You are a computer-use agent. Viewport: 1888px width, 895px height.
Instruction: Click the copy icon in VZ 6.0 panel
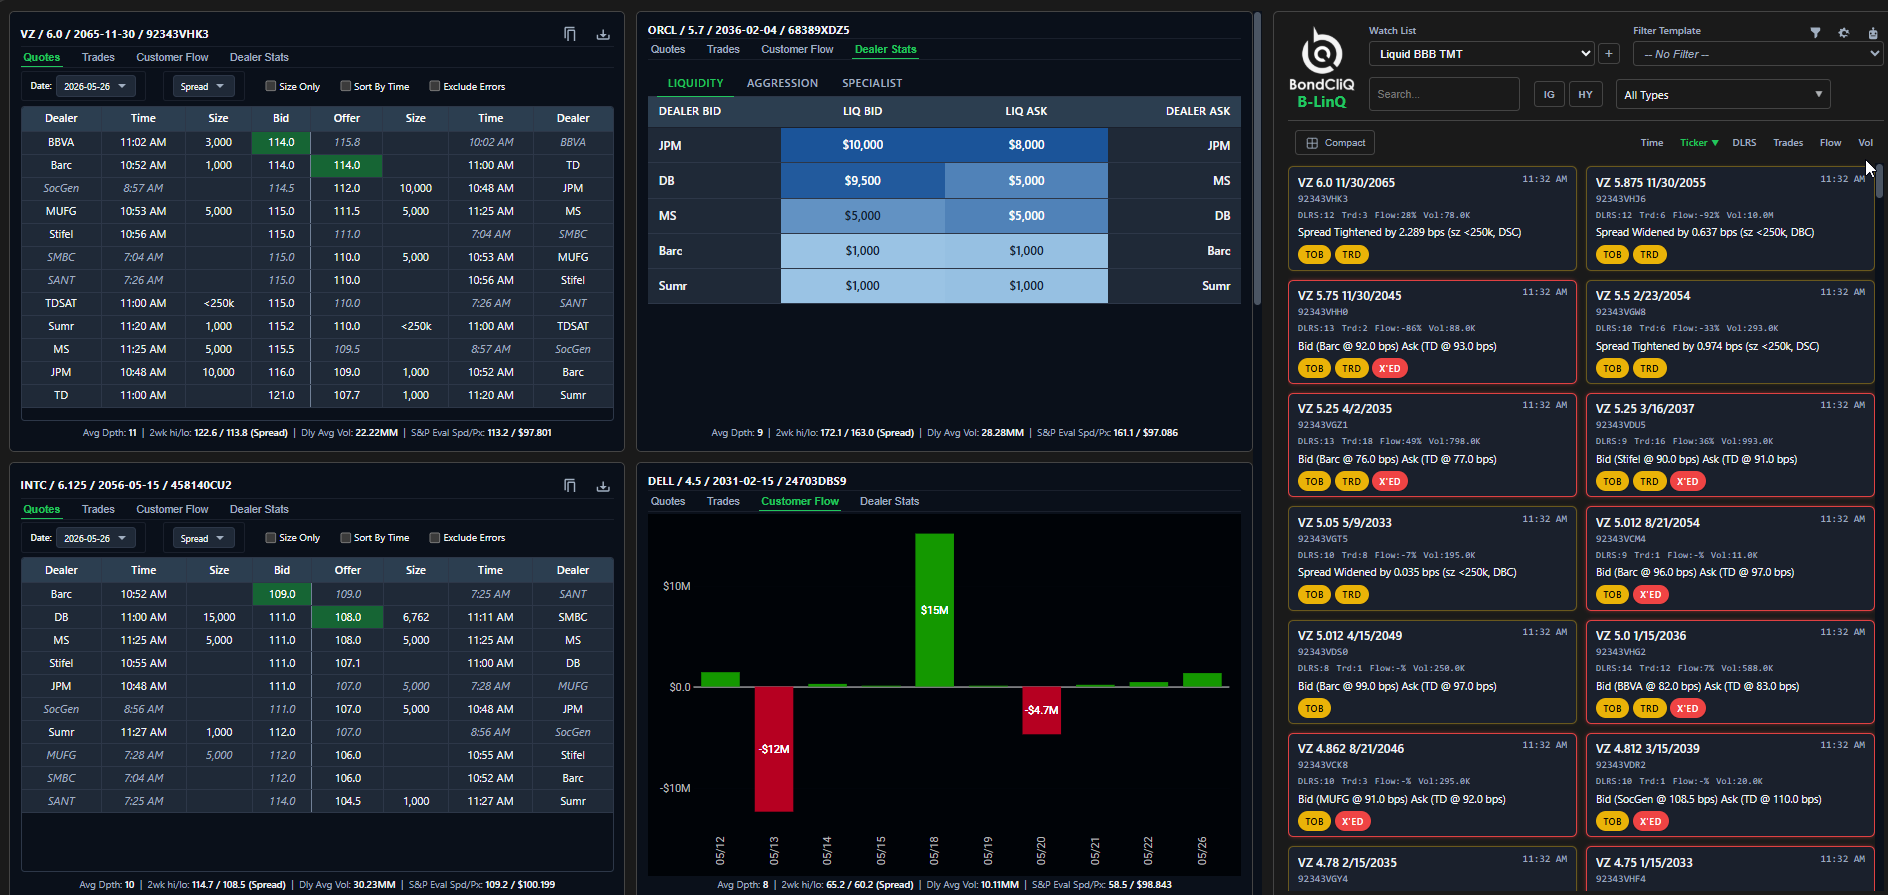coord(570,34)
